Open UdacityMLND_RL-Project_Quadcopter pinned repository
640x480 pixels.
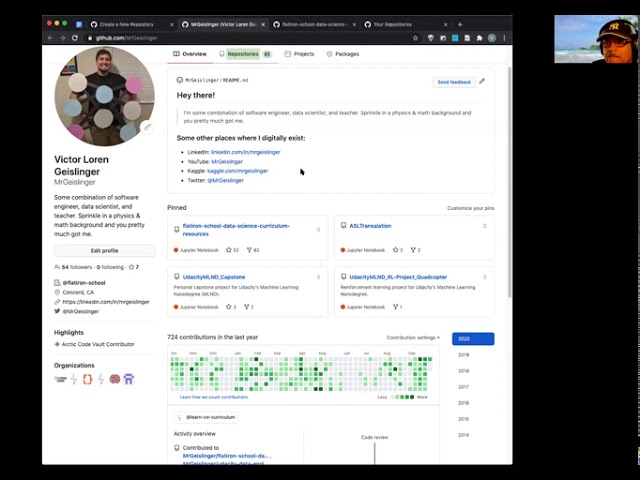click(398, 277)
